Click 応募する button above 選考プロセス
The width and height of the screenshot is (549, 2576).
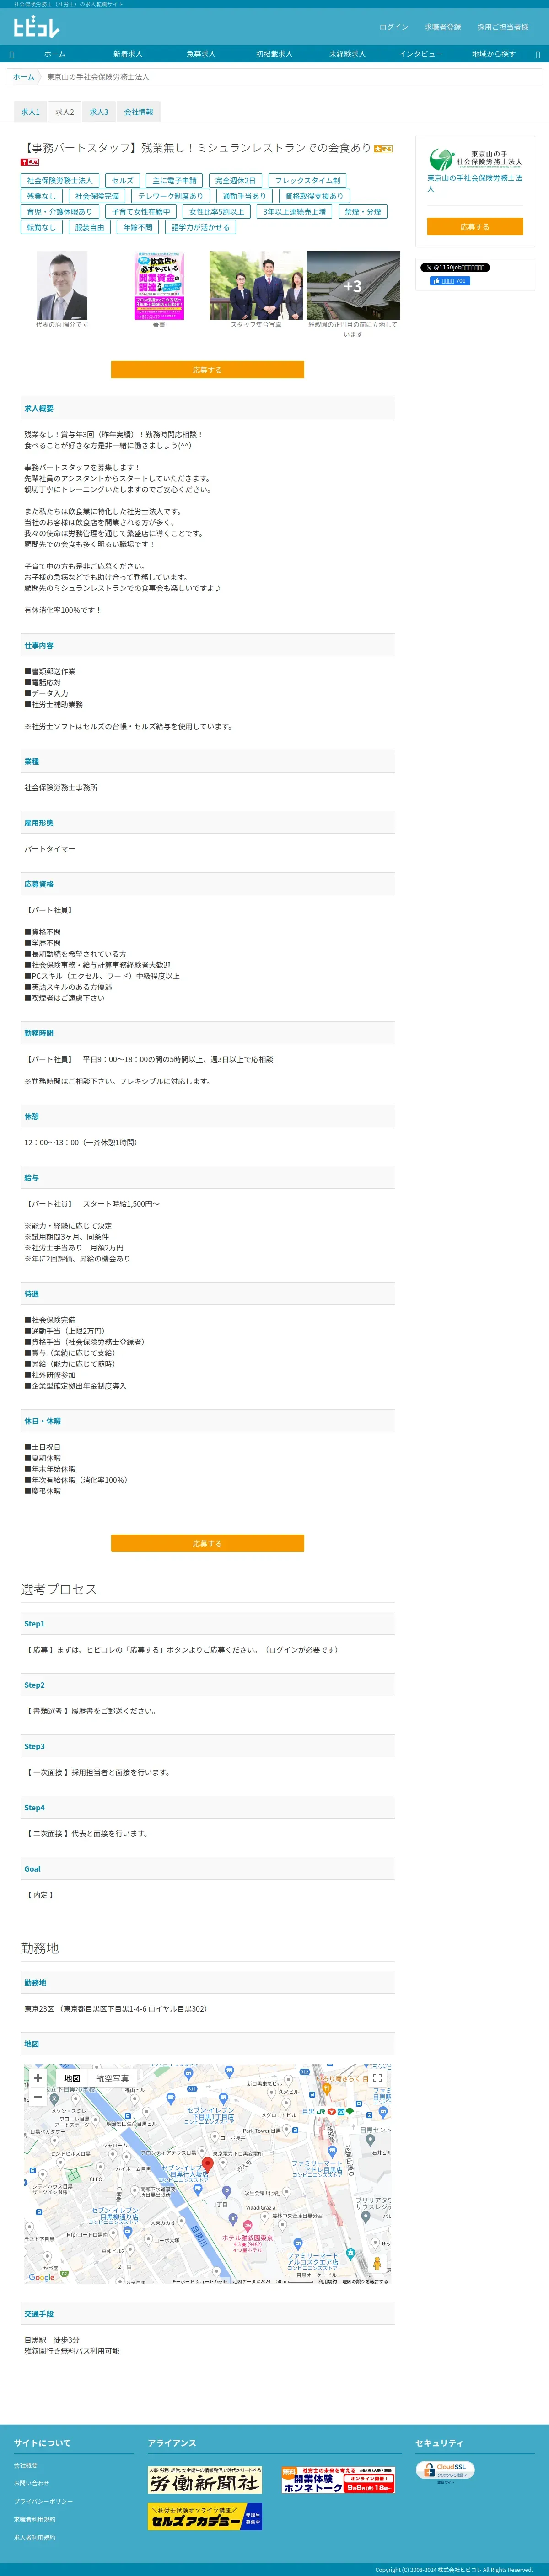click(x=207, y=1543)
